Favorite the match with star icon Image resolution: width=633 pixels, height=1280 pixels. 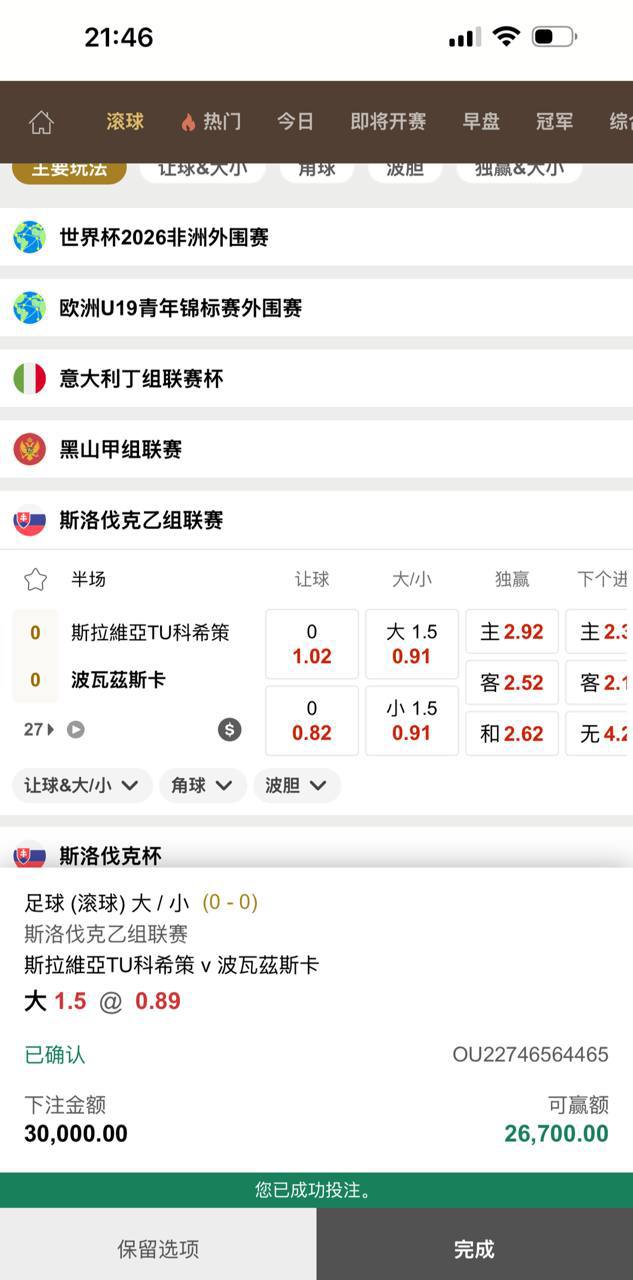pos(35,579)
